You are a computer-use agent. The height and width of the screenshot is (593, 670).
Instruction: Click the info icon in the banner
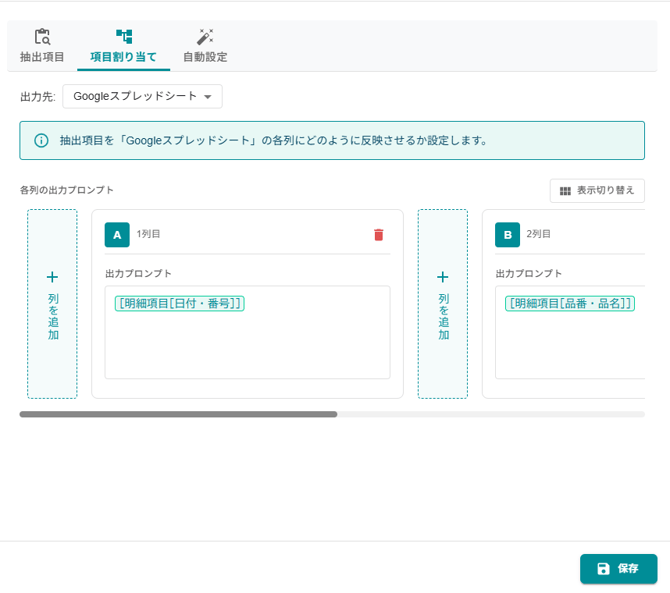(41, 141)
